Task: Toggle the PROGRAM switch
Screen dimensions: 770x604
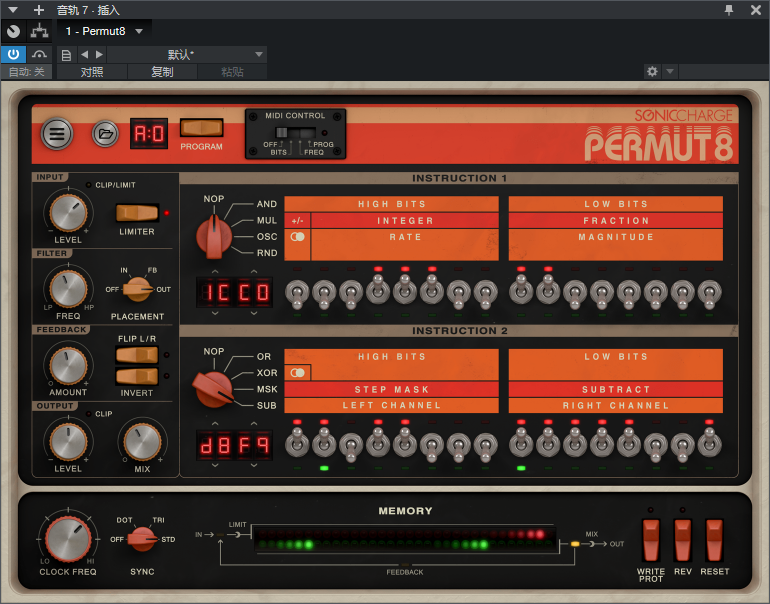Action: (x=201, y=128)
